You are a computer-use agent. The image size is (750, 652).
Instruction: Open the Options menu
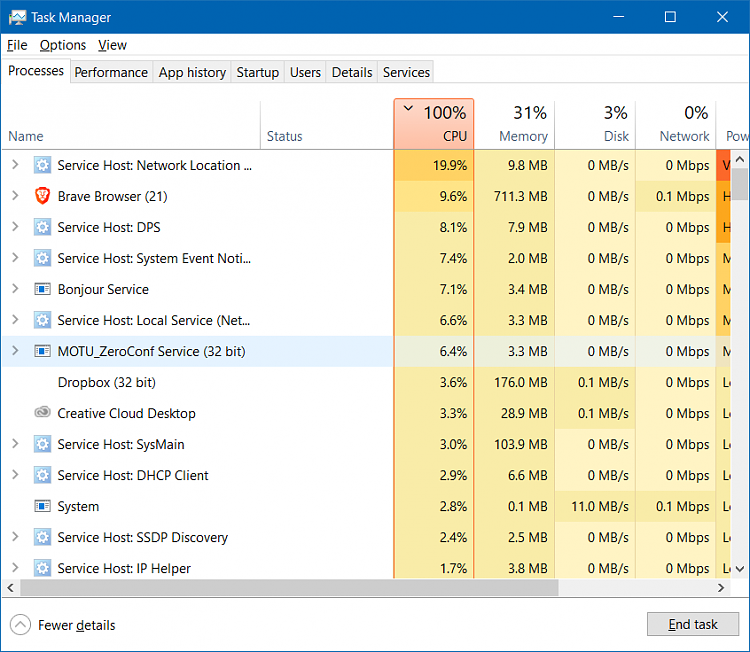tap(63, 45)
